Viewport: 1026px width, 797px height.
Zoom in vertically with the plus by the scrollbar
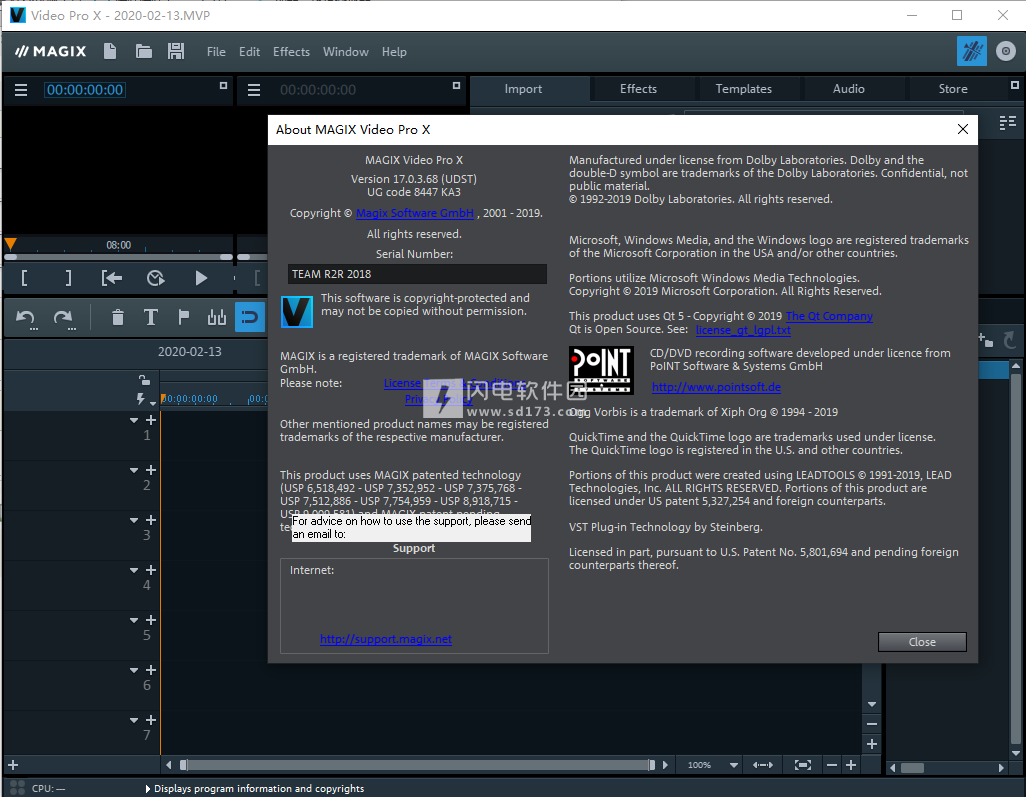pos(872,744)
